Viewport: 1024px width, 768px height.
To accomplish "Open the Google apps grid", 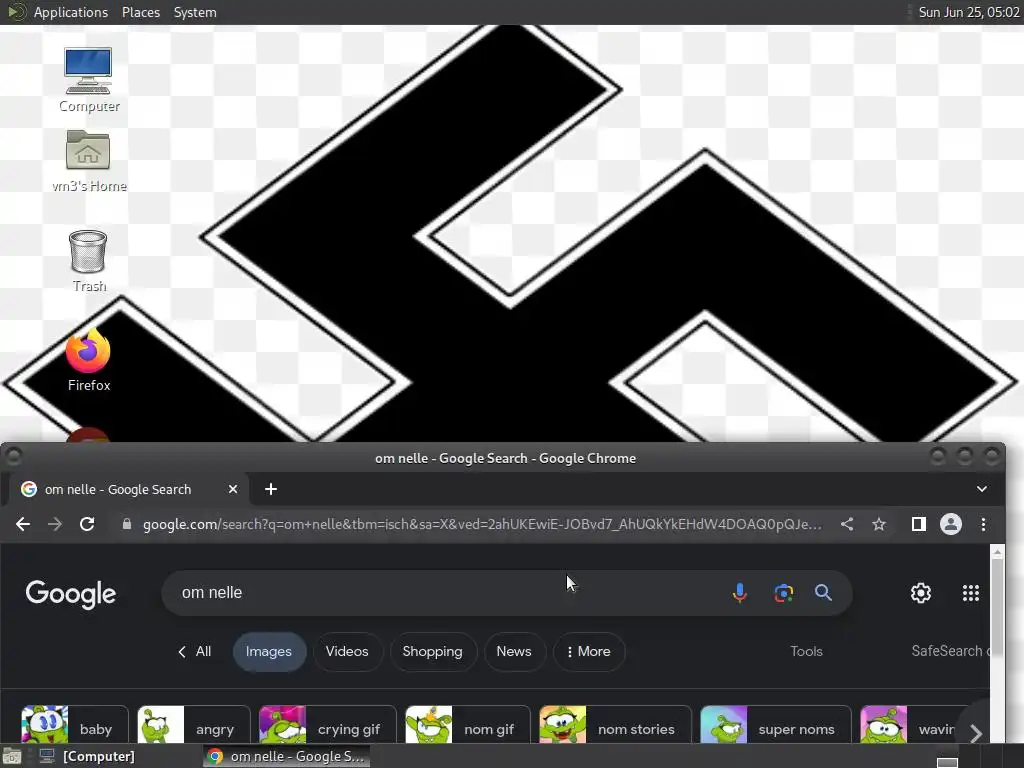I will (971, 593).
